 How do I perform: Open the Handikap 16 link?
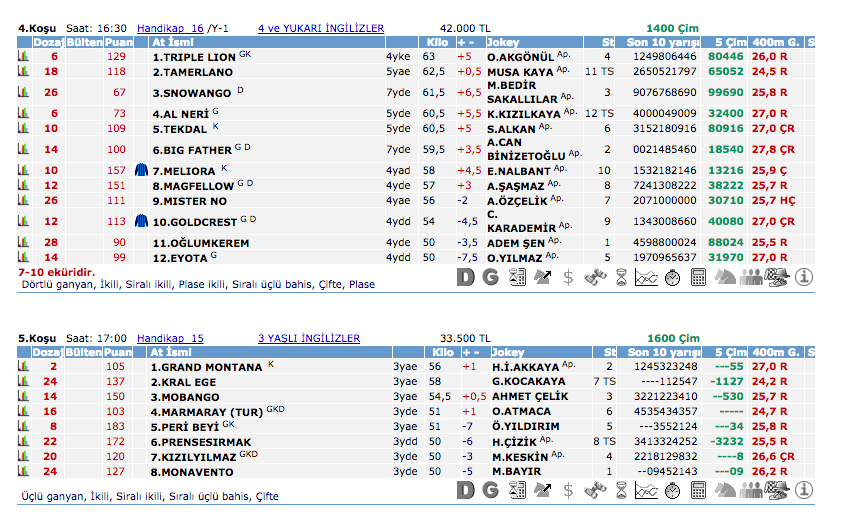pyautogui.click(x=170, y=29)
